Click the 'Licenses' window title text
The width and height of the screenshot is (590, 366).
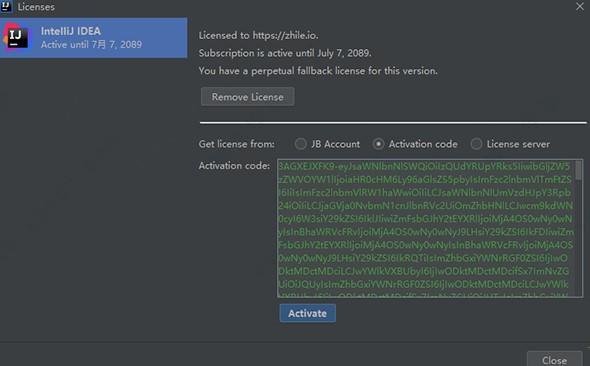(x=36, y=7)
